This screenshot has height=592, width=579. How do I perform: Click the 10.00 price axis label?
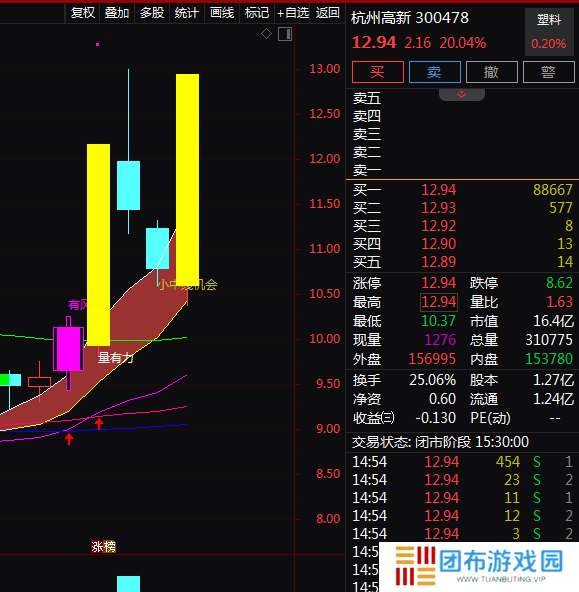(x=325, y=339)
